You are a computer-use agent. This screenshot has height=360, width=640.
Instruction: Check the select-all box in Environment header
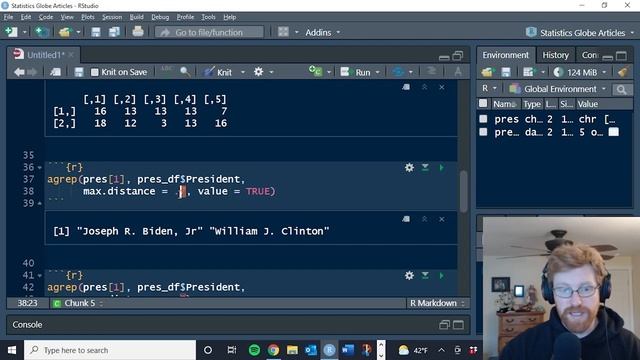[483, 104]
